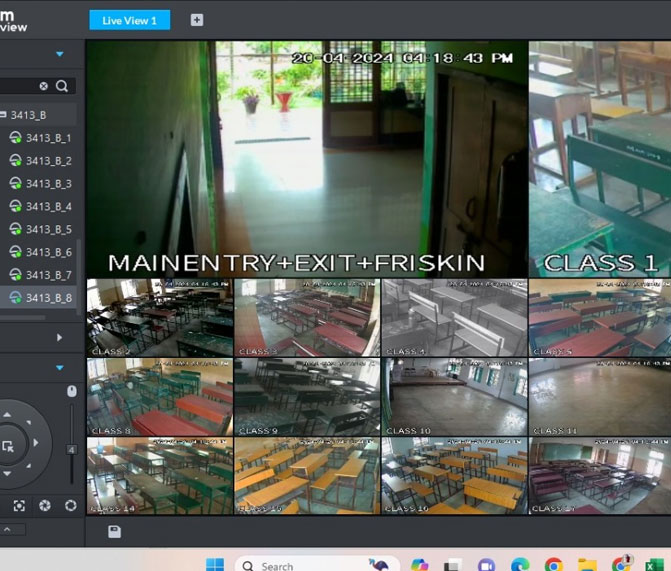This screenshot has width=671, height=571.
Task: Expand the collapsed panel with right arrow
Action: tap(59, 338)
